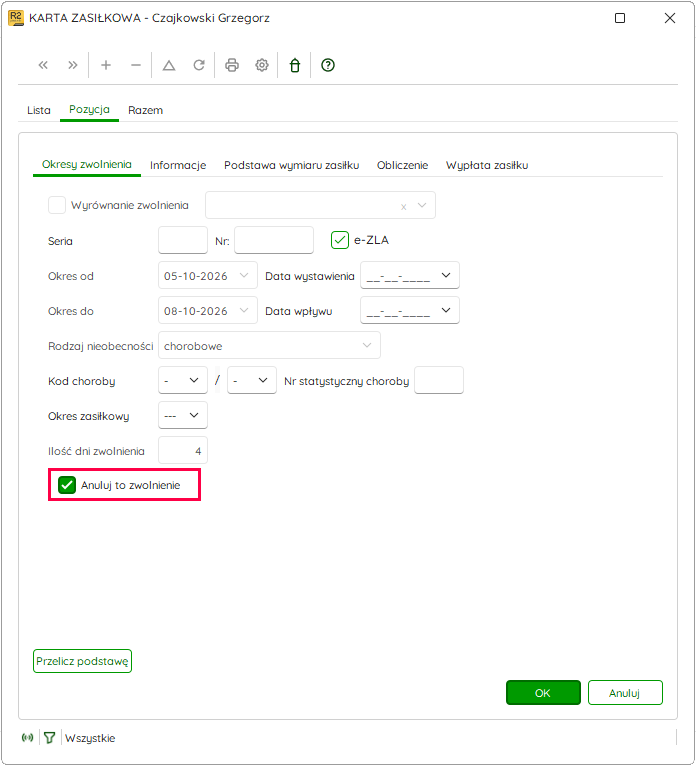Click the filter funnel icon in status bar
The height and width of the screenshot is (767, 696).
[x=49, y=737]
